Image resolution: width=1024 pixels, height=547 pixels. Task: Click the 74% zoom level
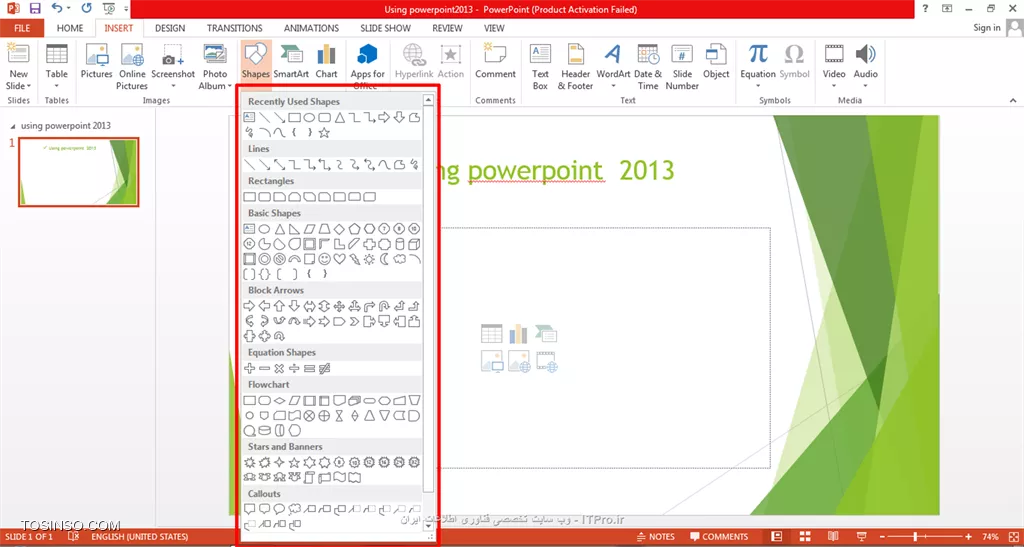(990, 537)
